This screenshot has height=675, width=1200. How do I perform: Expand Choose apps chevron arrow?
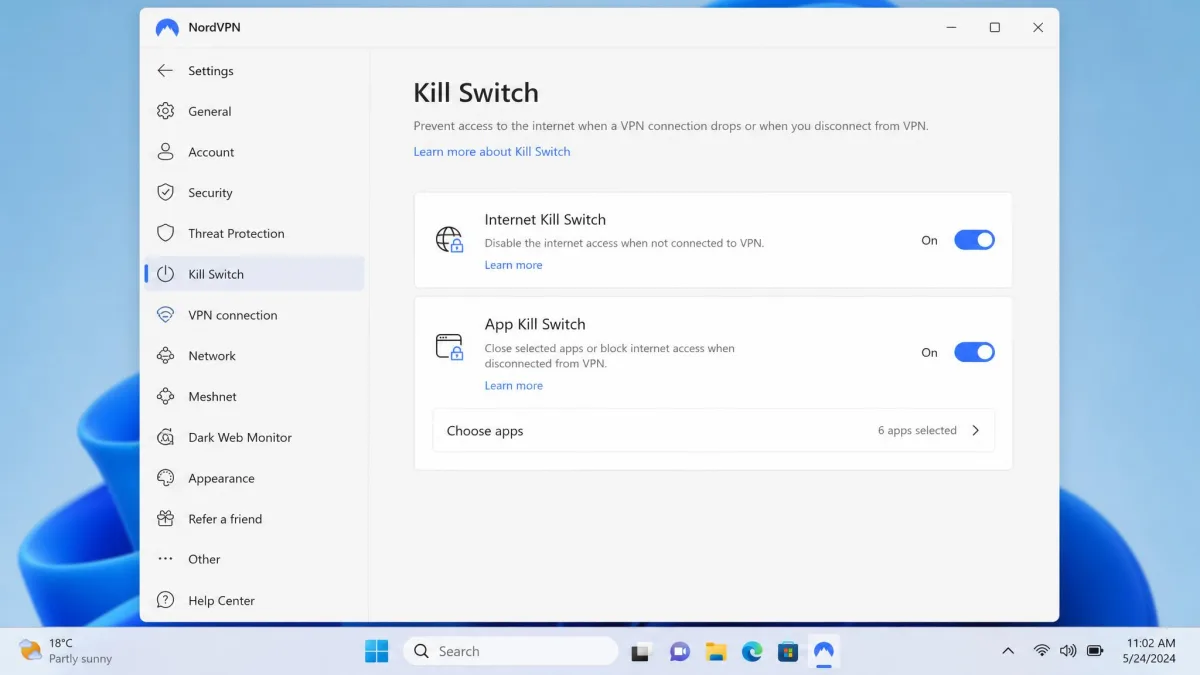[976, 431]
